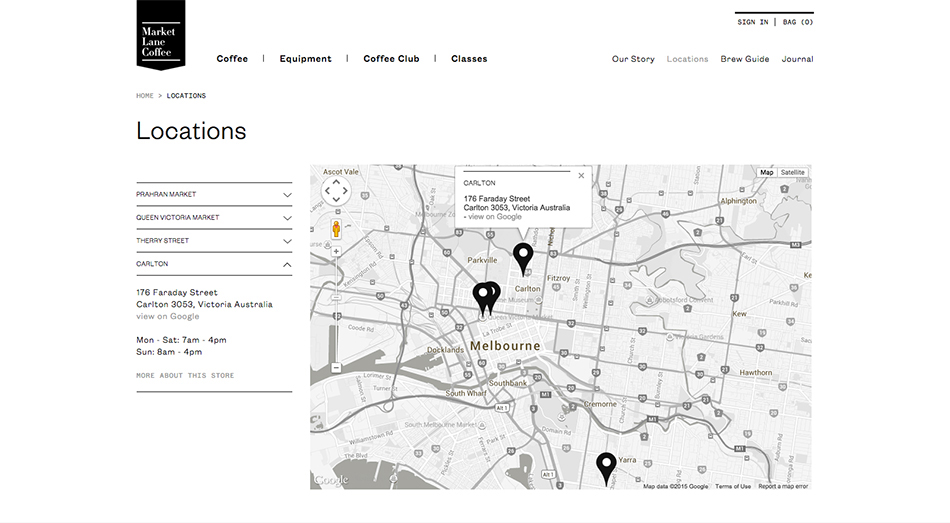This screenshot has height=523, width=950.
Task: Pan the map down arrow
Action: click(x=336, y=199)
